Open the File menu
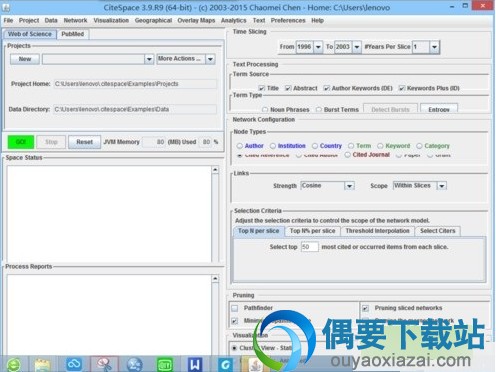This screenshot has width=496, height=372. (8, 21)
